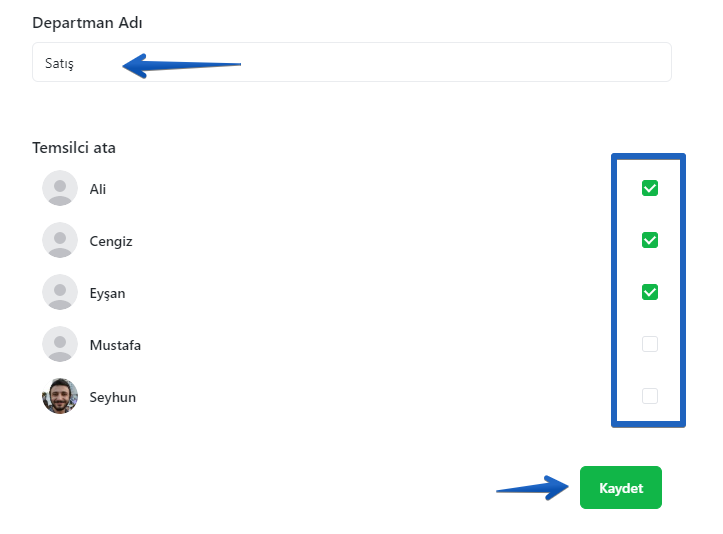Image resolution: width=723 pixels, height=534 pixels.
Task: Click the Departman Adı field label
Action: coord(87,23)
